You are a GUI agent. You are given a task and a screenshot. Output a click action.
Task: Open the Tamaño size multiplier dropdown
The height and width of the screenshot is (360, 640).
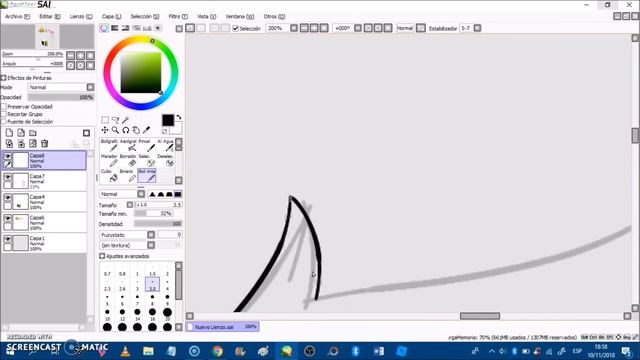(x=130, y=205)
